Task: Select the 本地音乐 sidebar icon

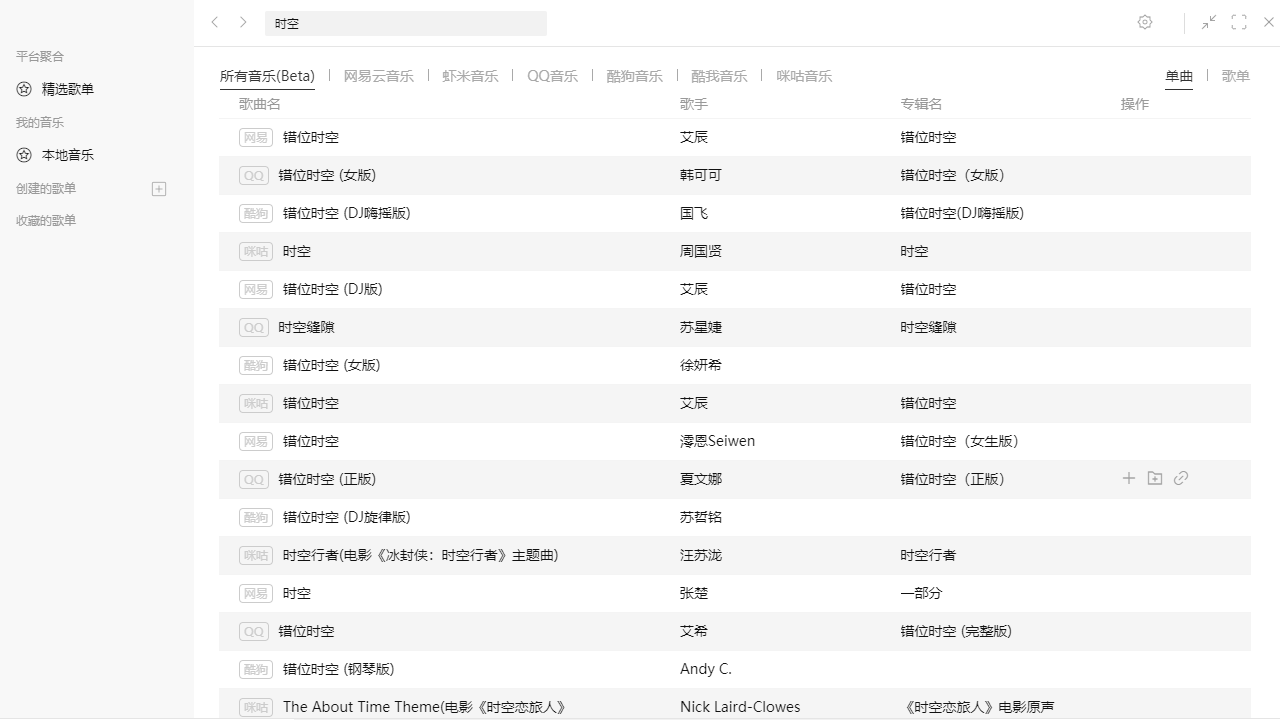Action: point(23,155)
